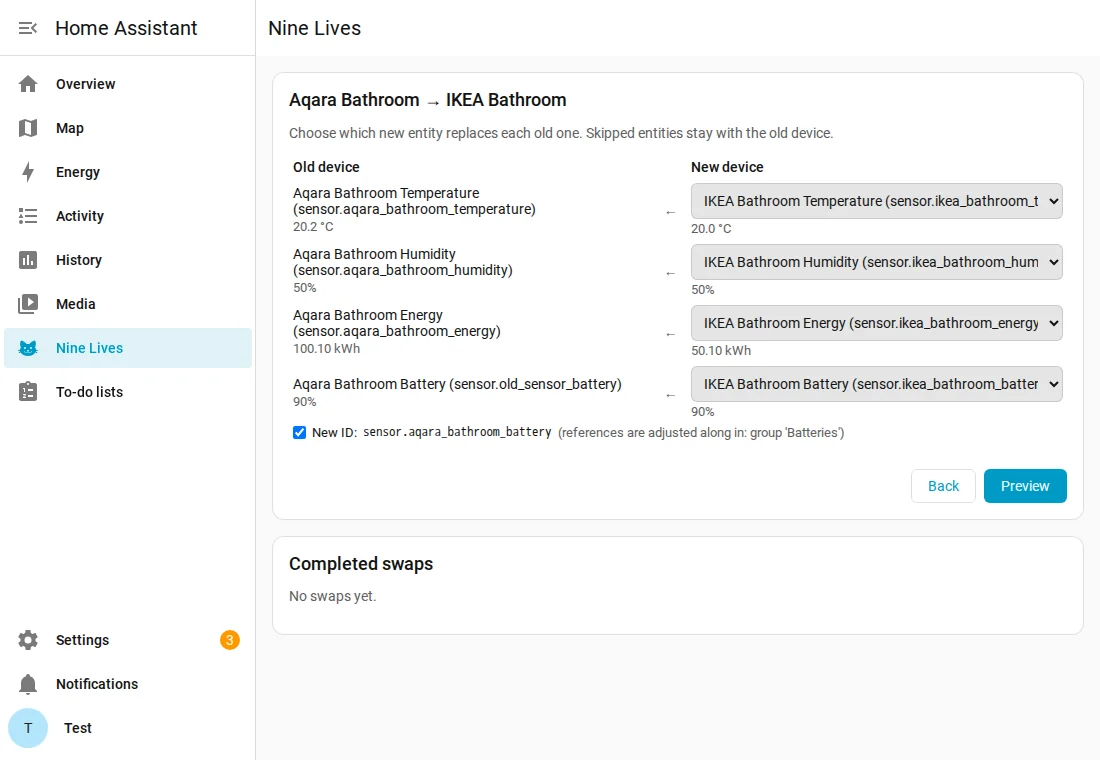Go to the Energy page

(x=128, y=172)
